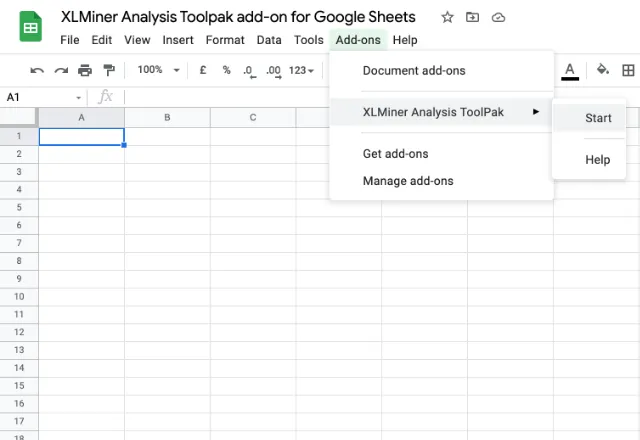Select row 13 header
Image resolution: width=640 pixels, height=440 pixels.
pos(19,350)
